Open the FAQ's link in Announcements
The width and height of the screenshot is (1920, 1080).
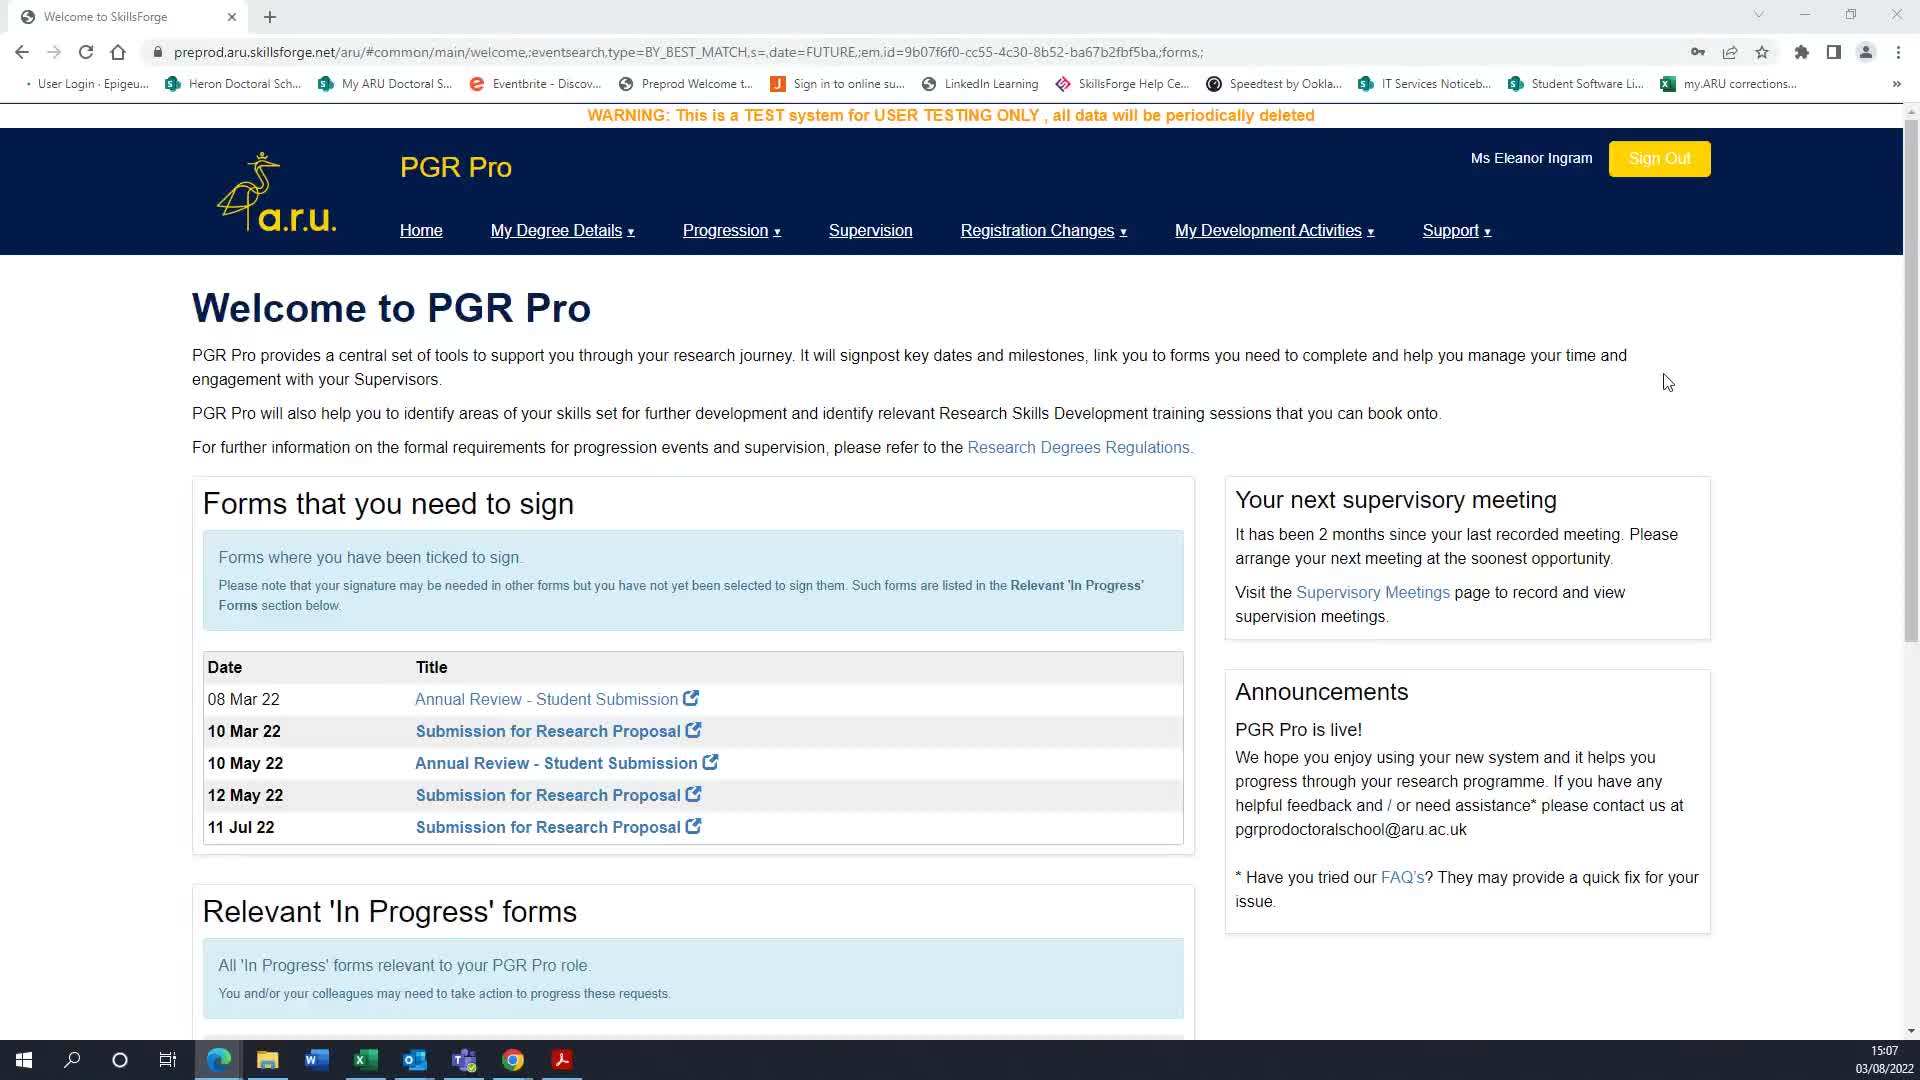point(1402,878)
